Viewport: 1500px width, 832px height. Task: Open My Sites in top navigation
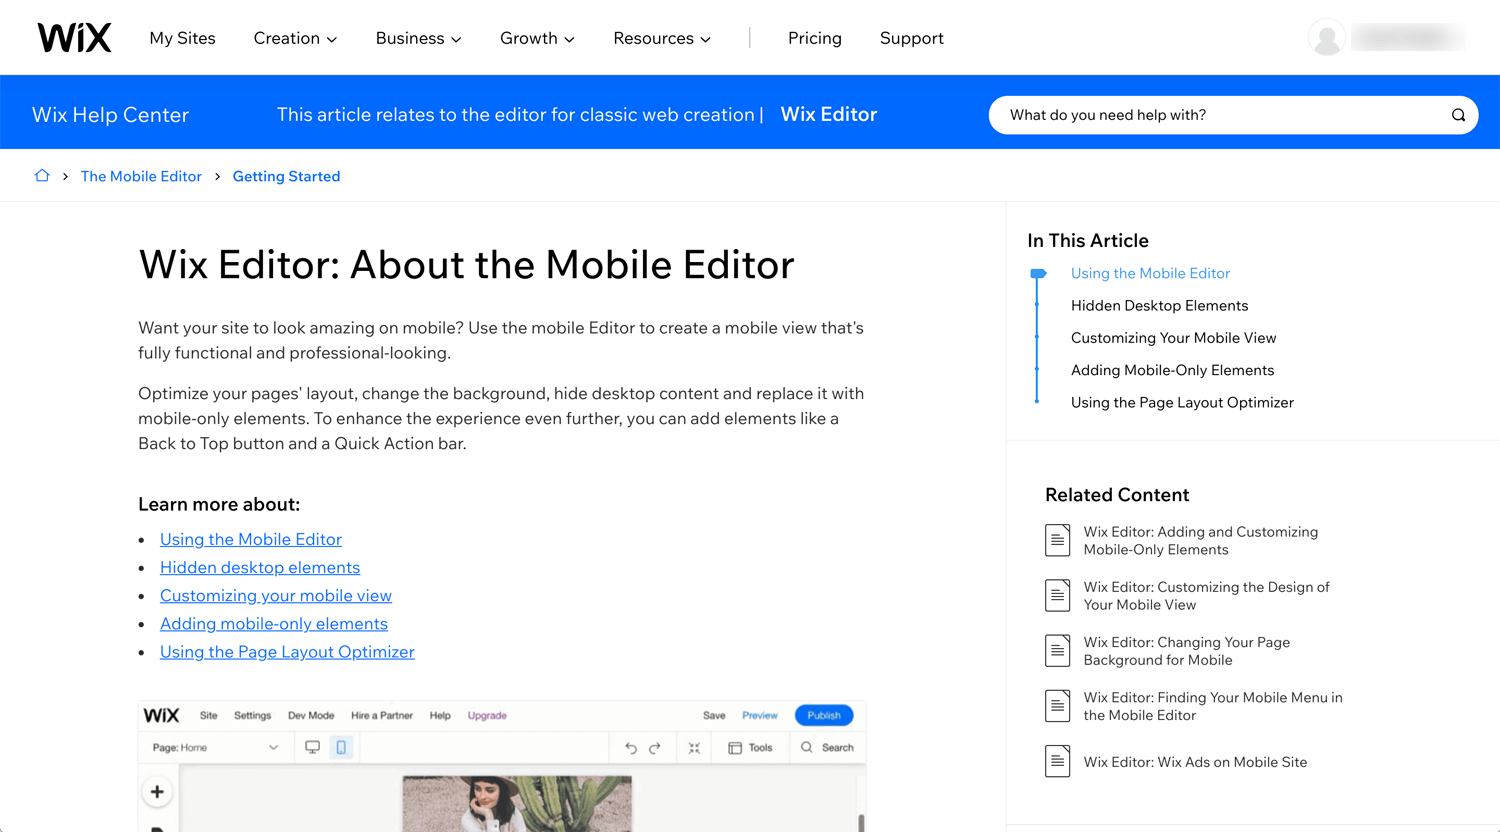(182, 38)
